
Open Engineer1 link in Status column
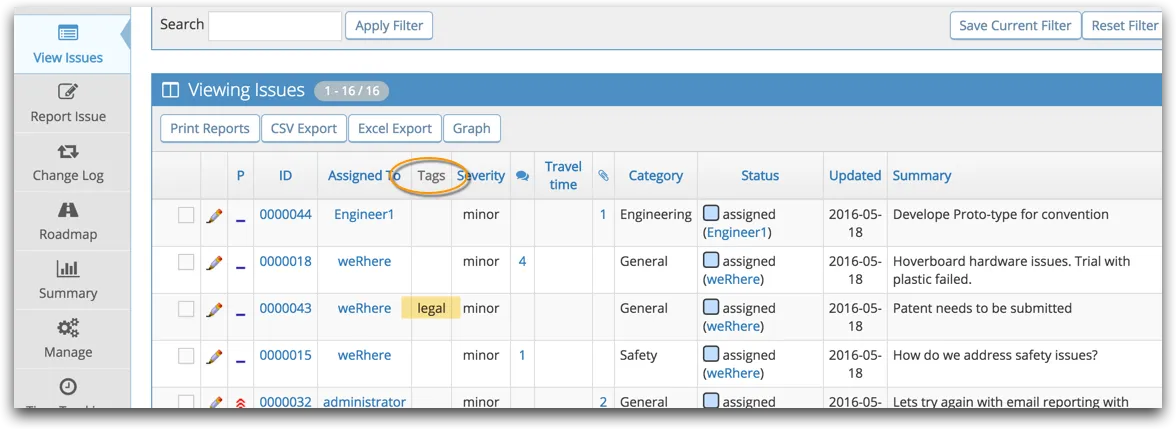tap(737, 232)
